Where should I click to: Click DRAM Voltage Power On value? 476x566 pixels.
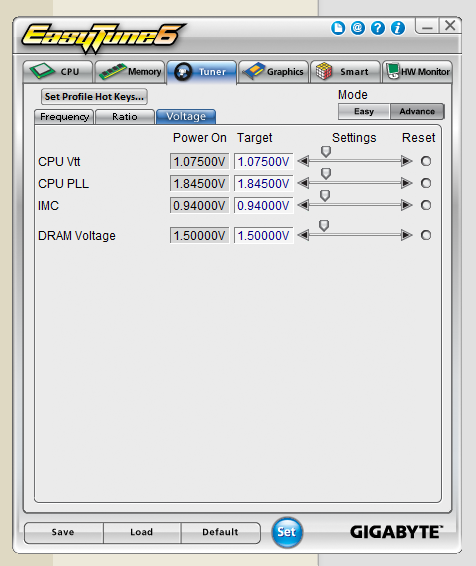(200, 235)
